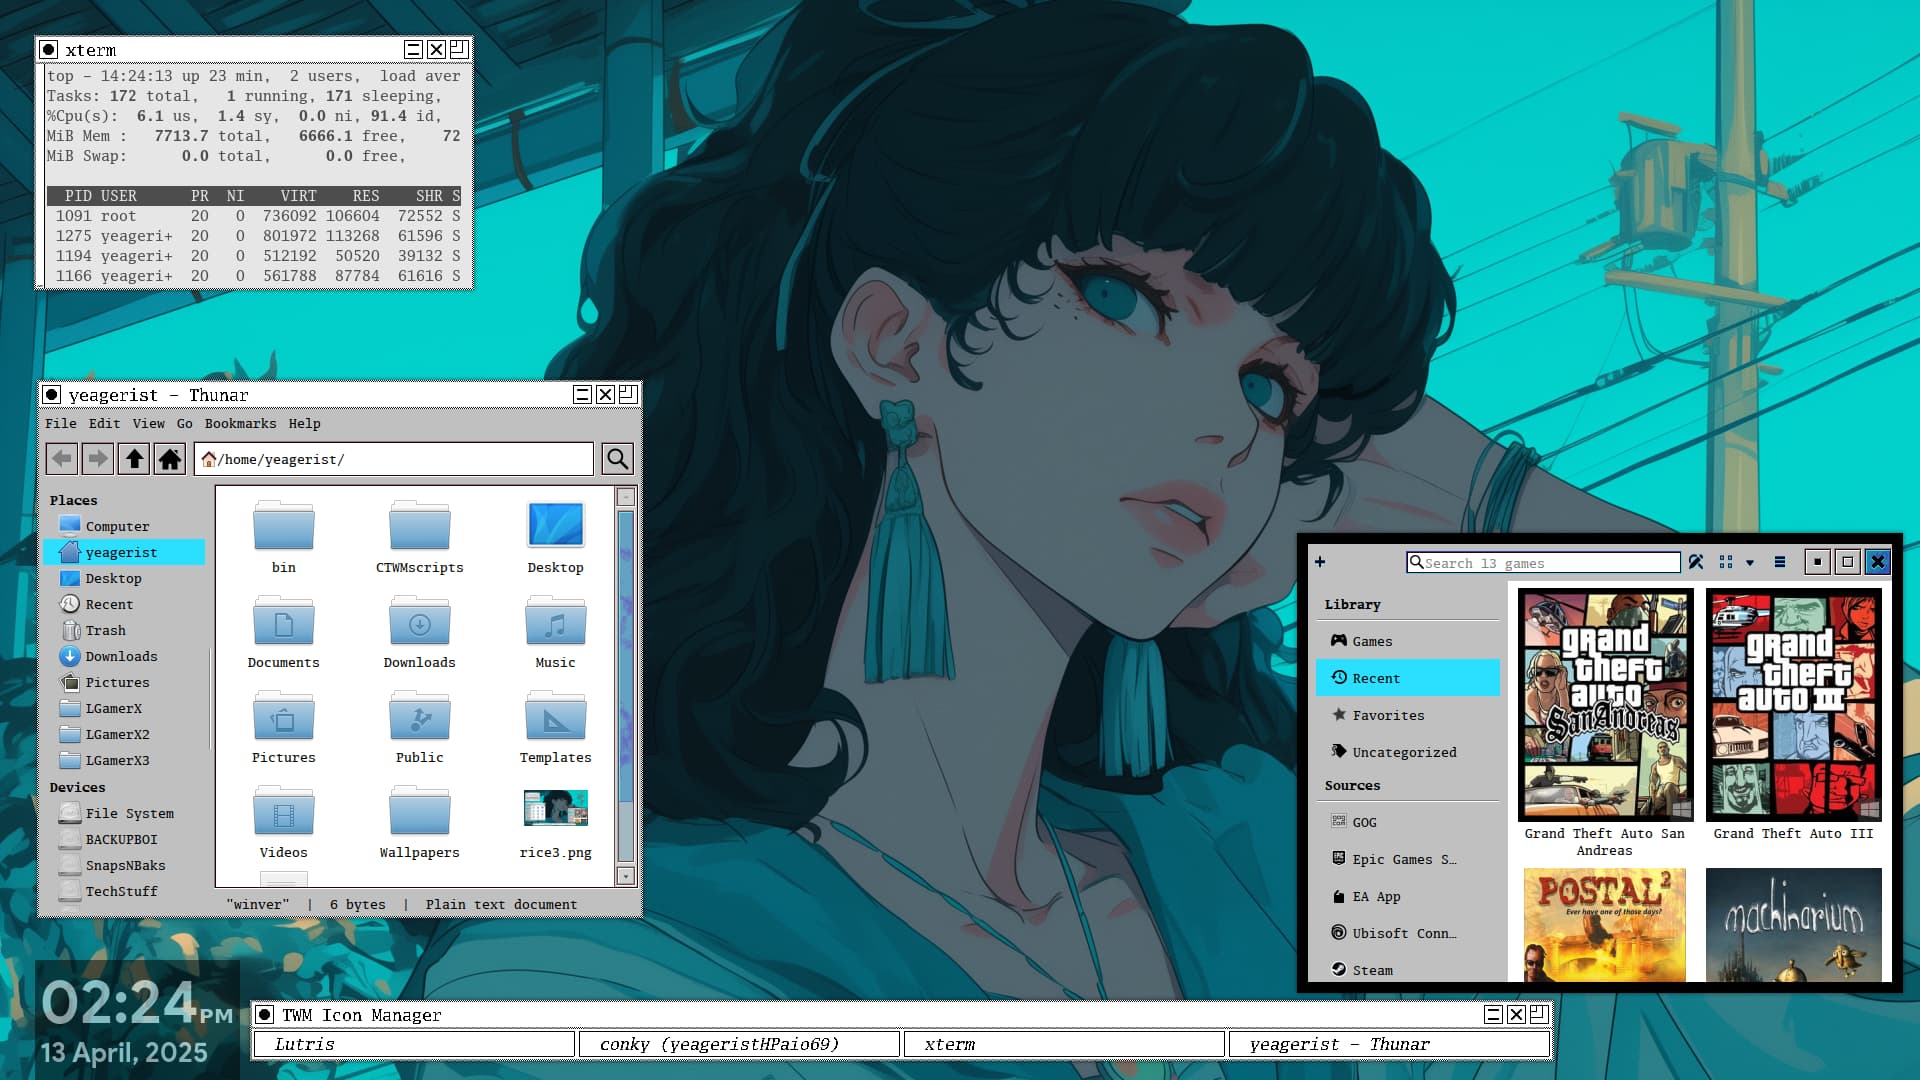Select LGamerX3 bookmark in Thunar
This screenshot has height=1080, width=1920.
point(125,760)
